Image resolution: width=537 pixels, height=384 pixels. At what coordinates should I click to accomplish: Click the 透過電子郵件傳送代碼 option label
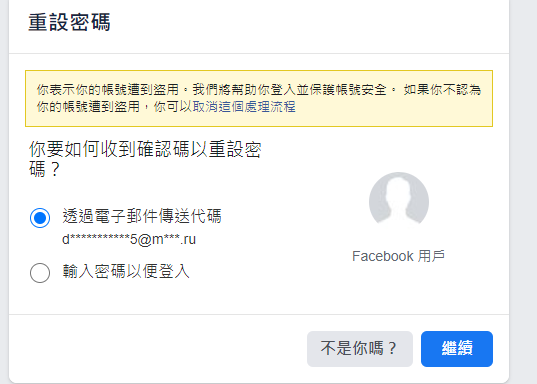coord(142,216)
